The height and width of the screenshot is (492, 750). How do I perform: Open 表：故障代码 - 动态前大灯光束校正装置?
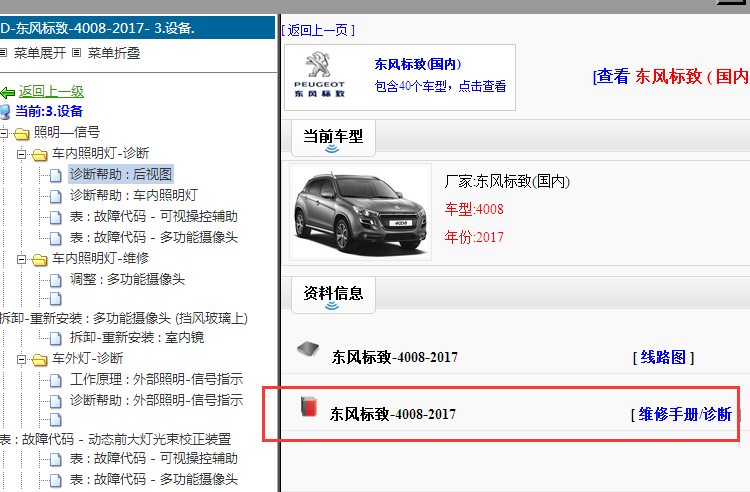(x=115, y=439)
